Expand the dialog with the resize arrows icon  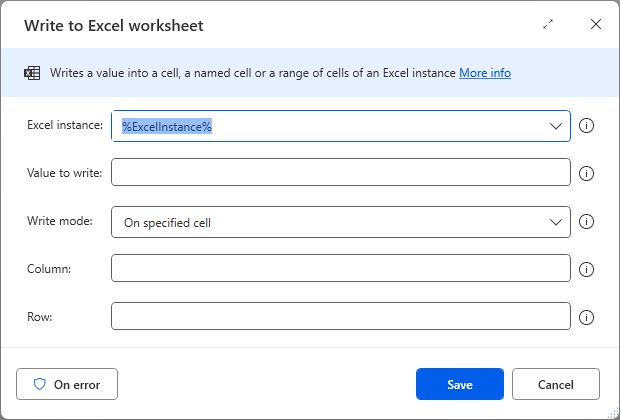pyautogui.click(x=548, y=25)
